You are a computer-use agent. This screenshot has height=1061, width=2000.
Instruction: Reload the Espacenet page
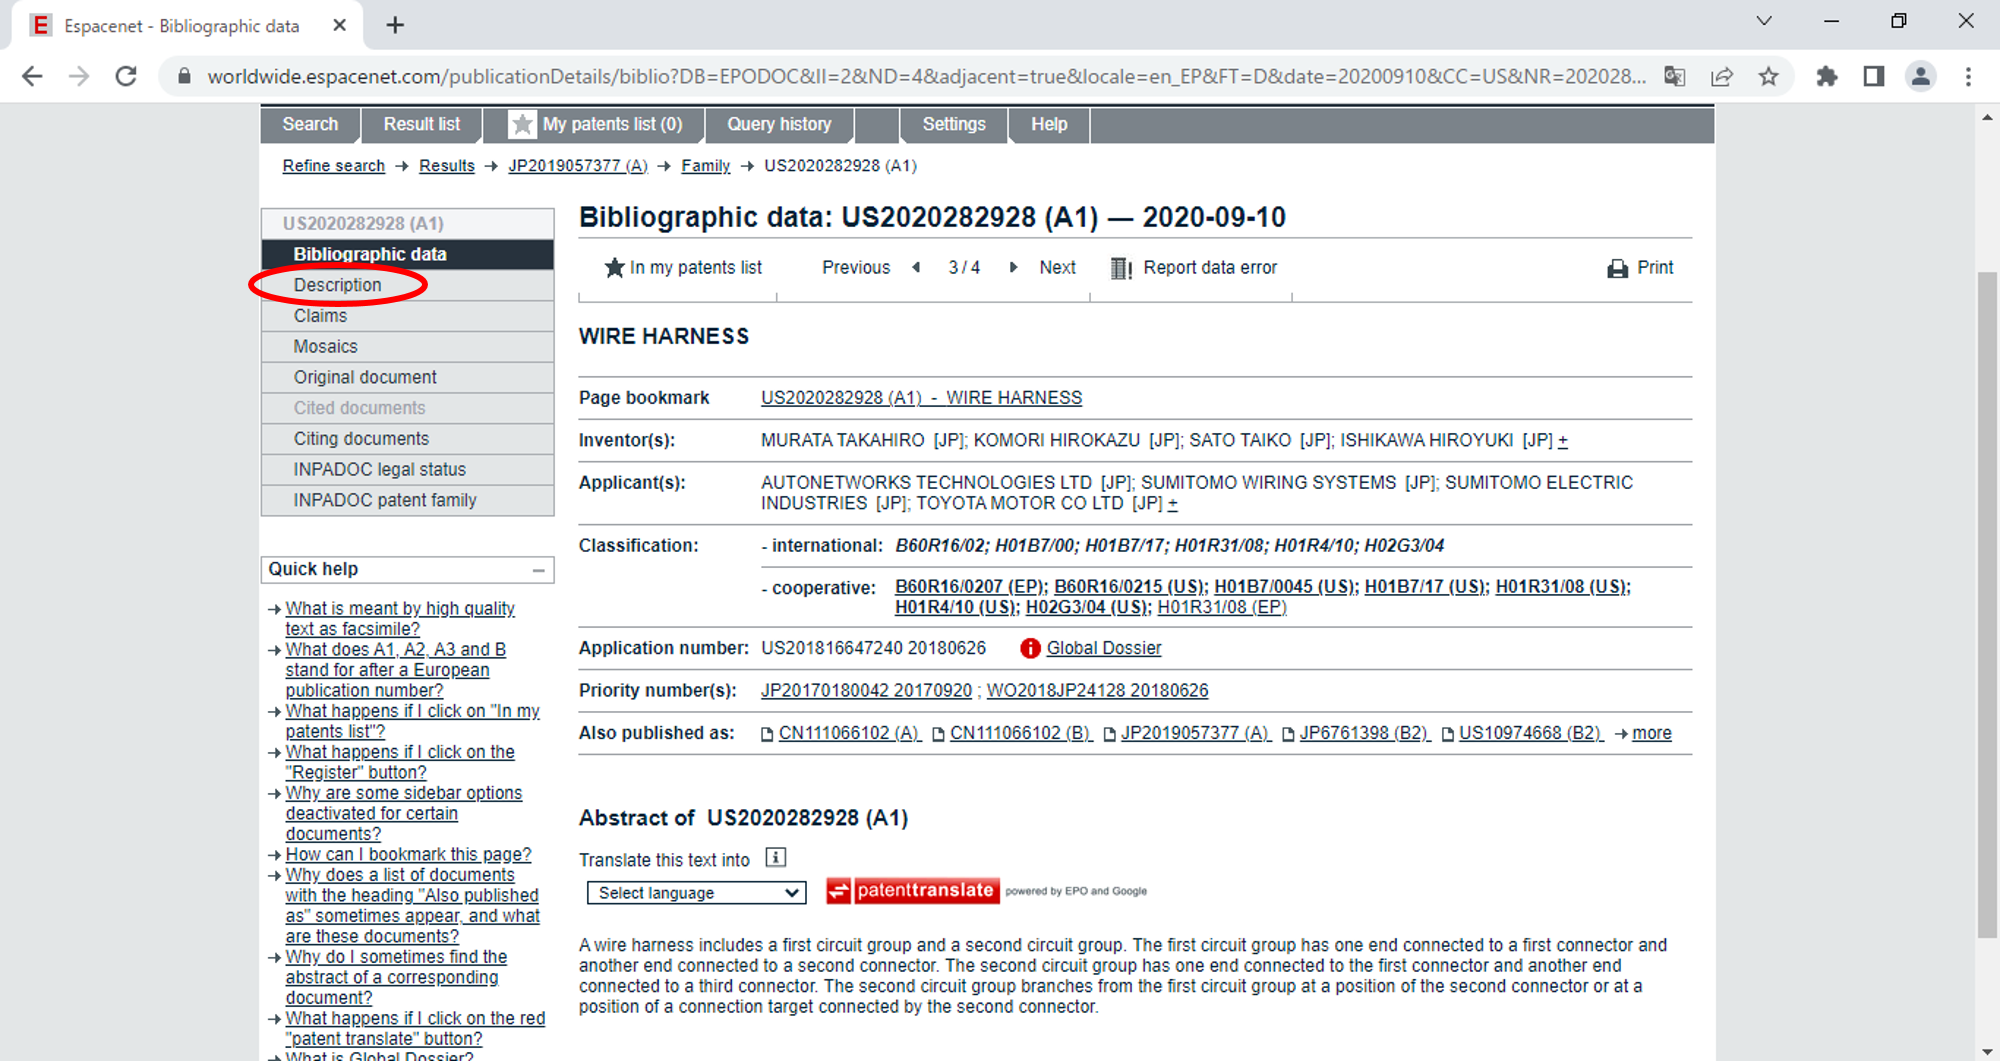[126, 76]
